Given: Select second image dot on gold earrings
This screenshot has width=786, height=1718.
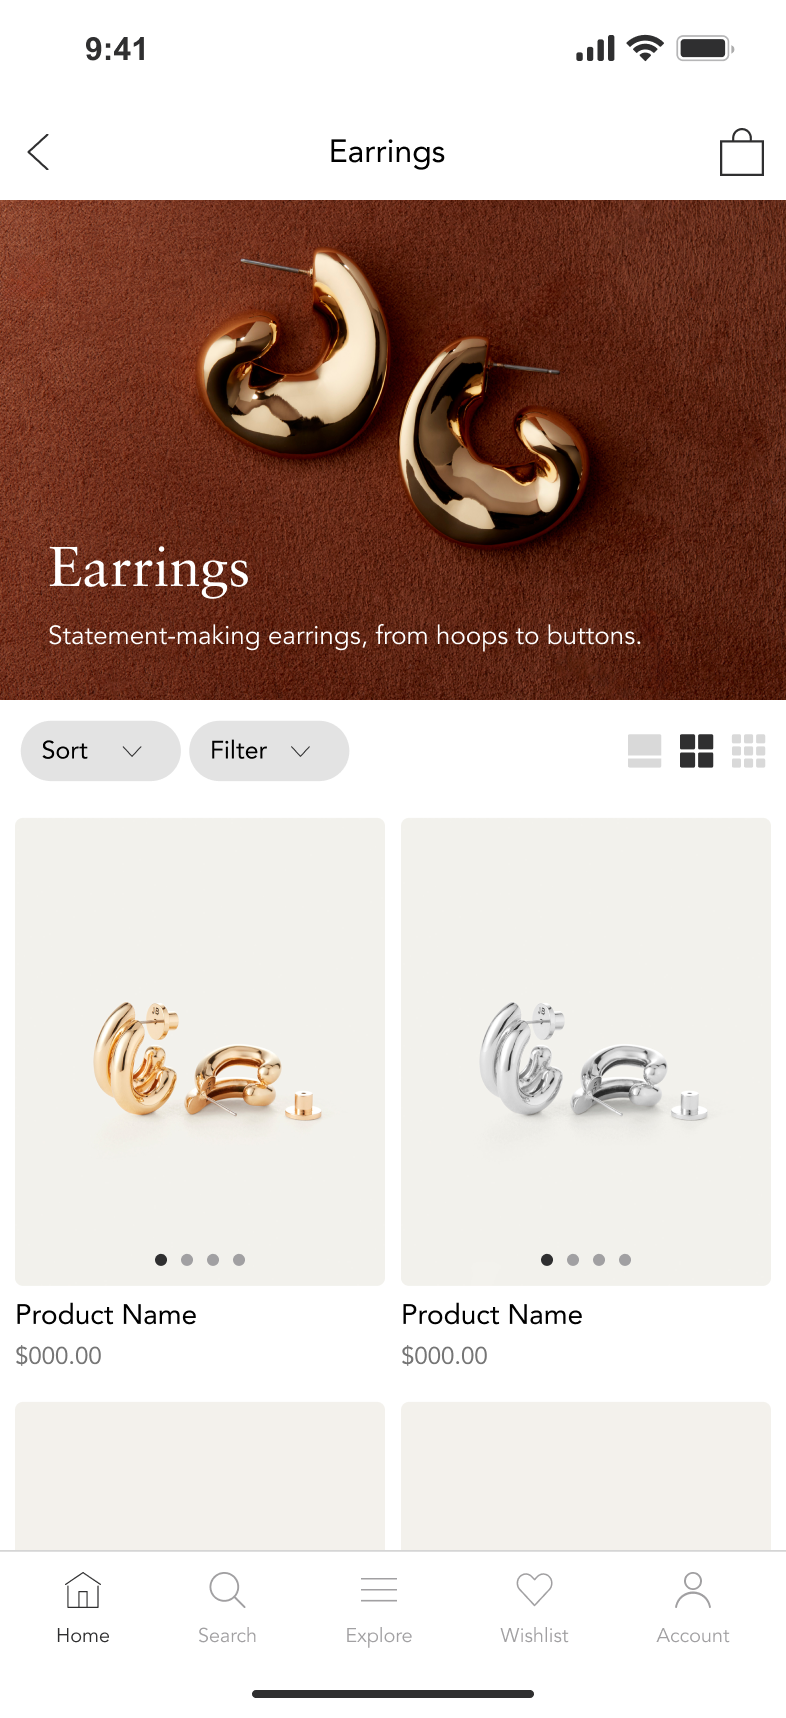Looking at the screenshot, I should 187,1260.
